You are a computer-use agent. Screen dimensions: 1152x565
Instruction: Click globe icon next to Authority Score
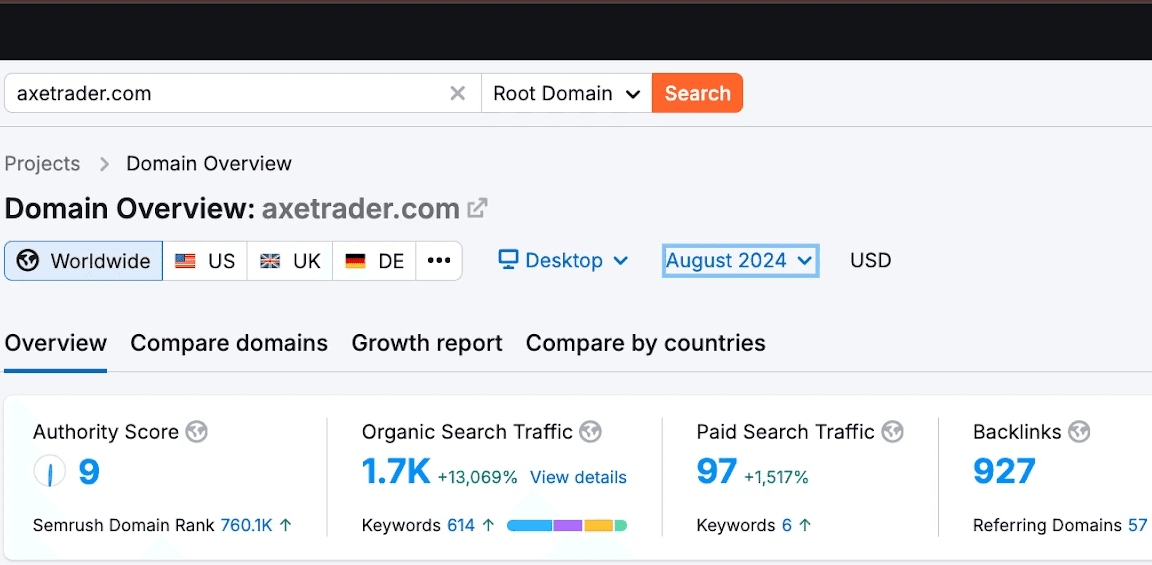(x=196, y=432)
